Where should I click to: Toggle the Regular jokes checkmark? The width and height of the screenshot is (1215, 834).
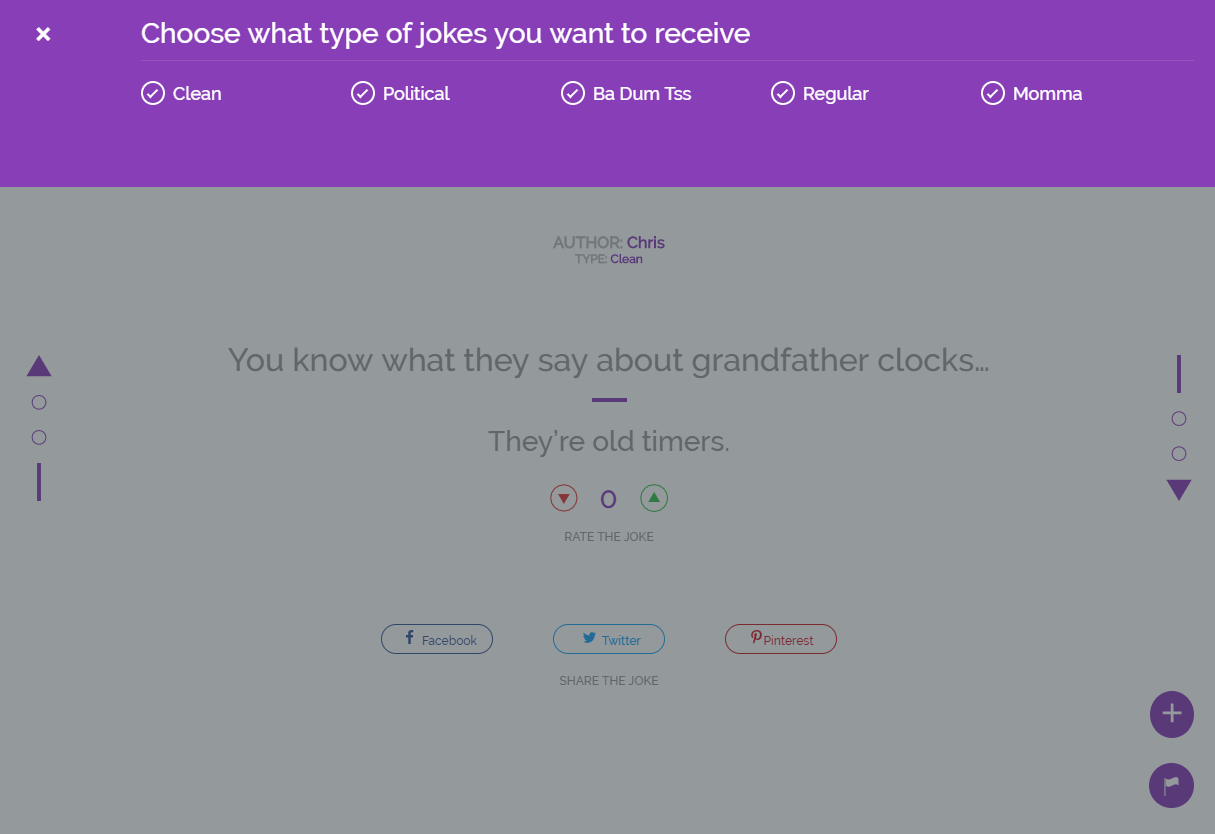[782, 92]
